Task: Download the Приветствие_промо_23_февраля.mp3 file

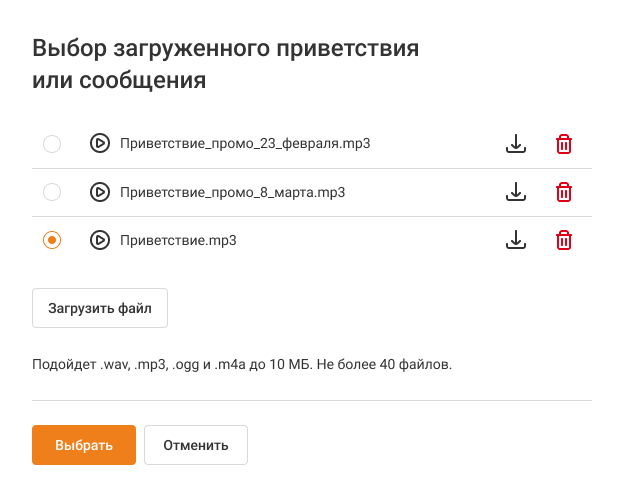Action: (515, 144)
